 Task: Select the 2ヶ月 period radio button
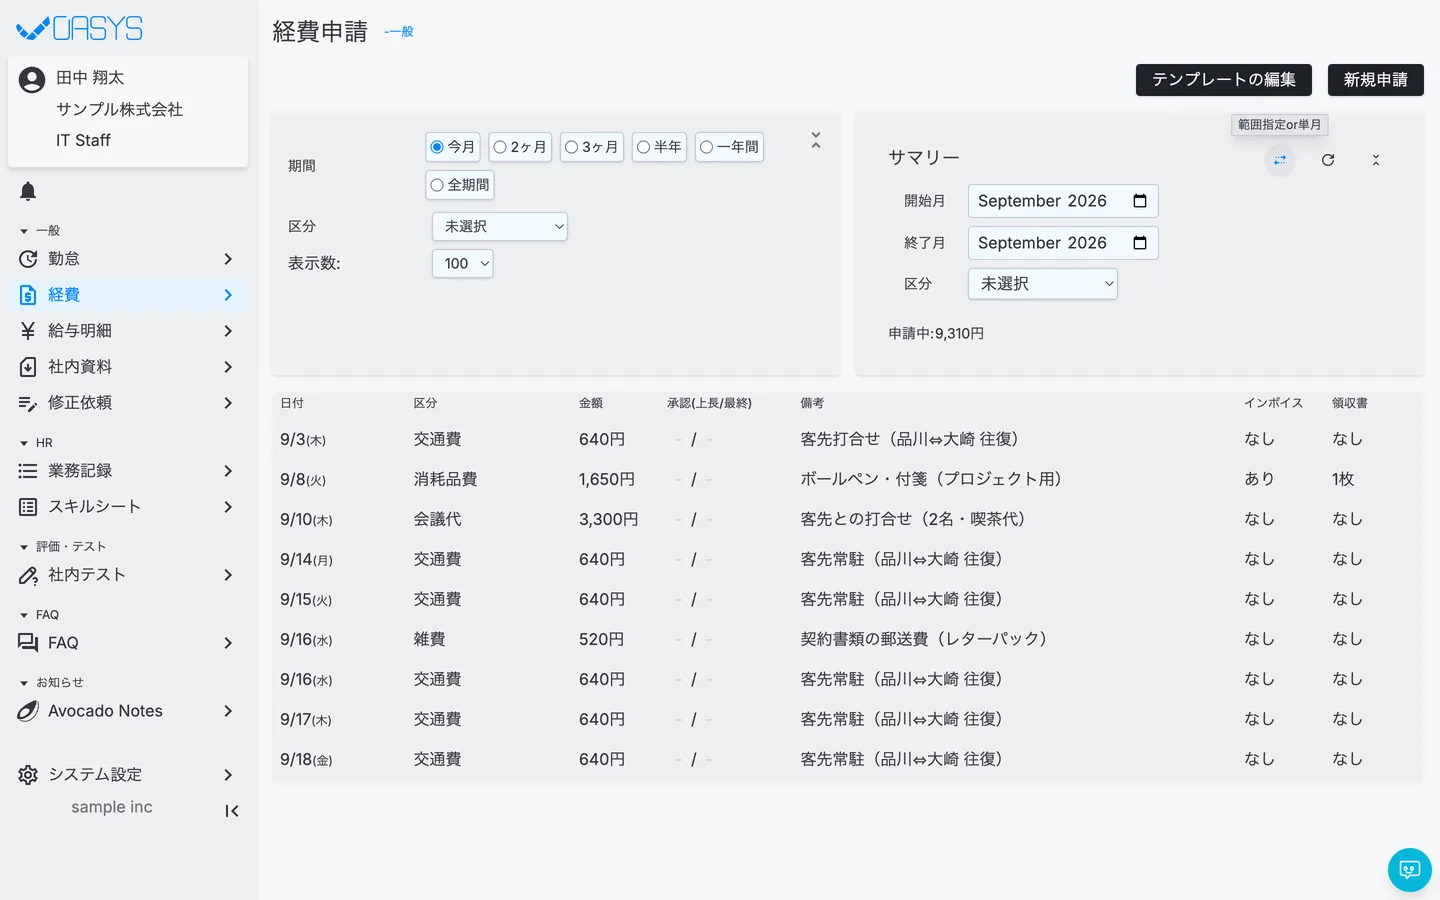point(500,147)
